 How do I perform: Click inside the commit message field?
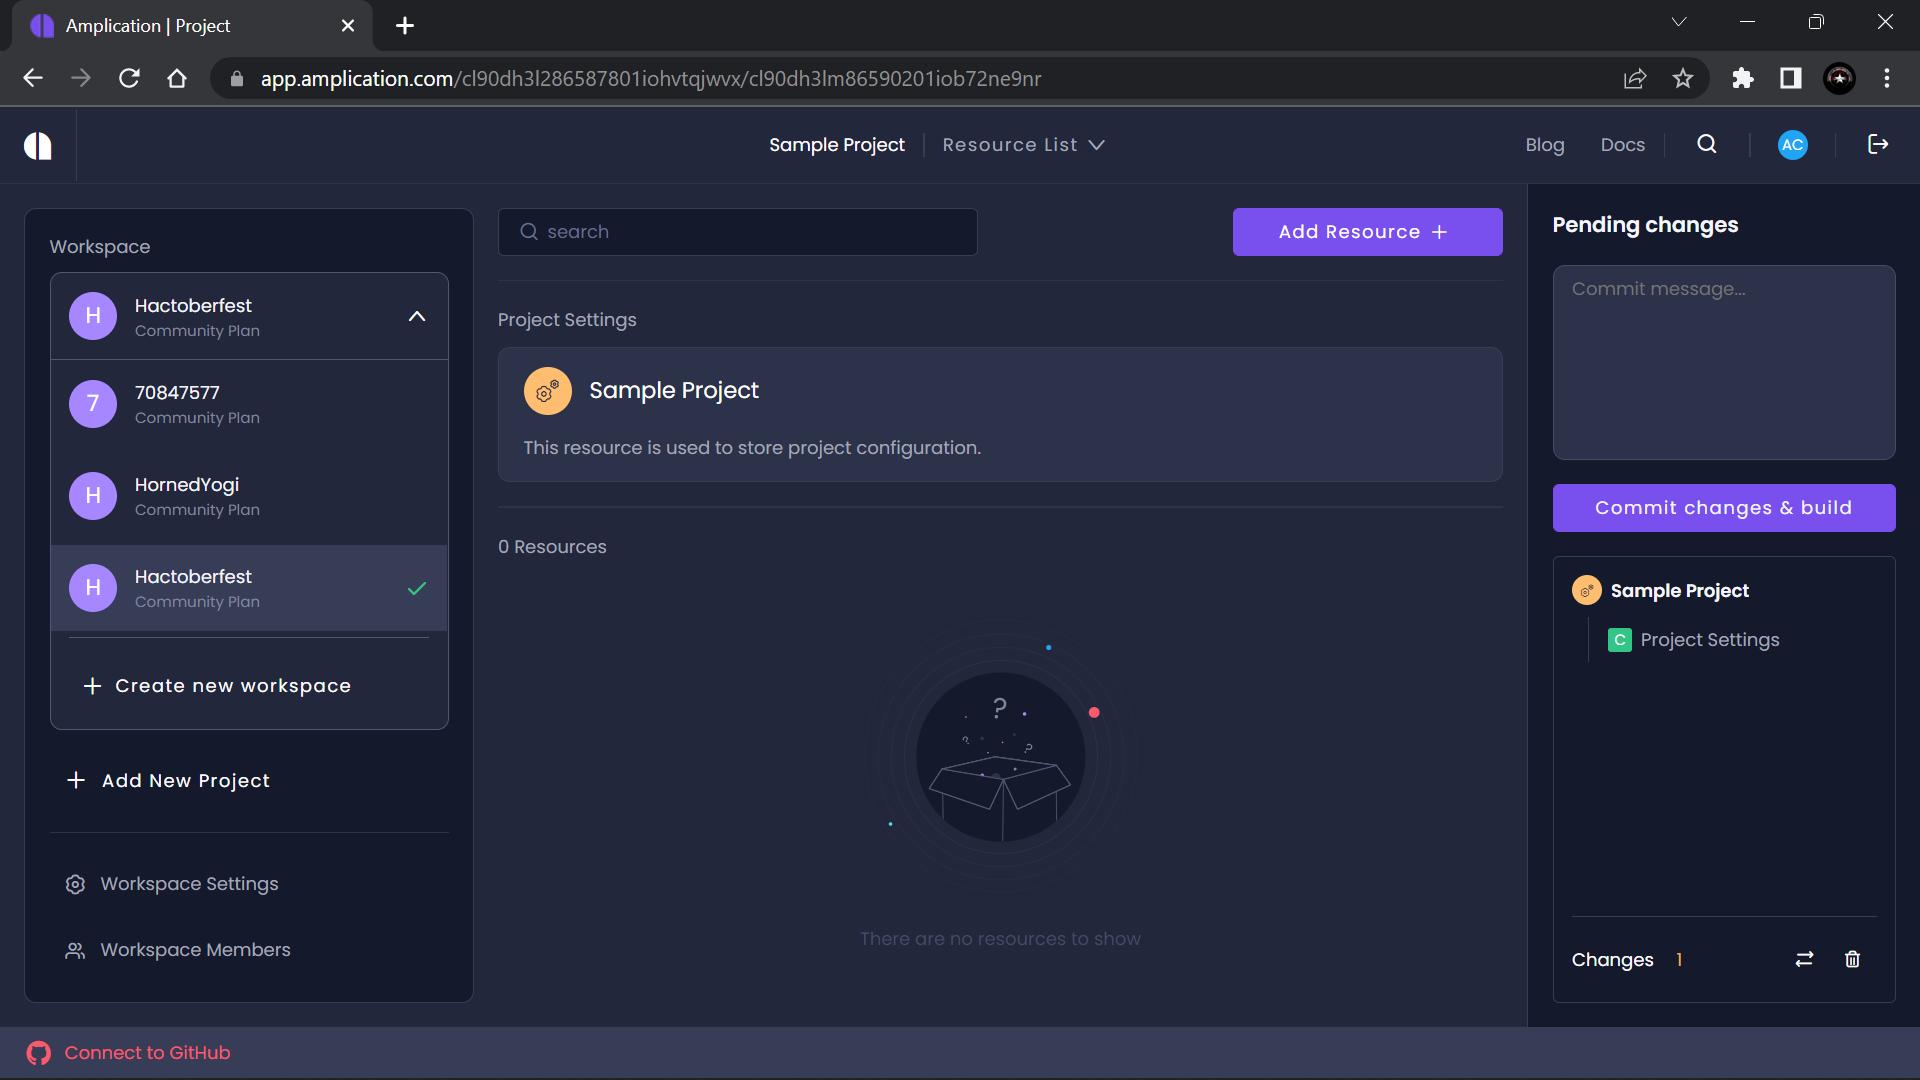(1723, 360)
